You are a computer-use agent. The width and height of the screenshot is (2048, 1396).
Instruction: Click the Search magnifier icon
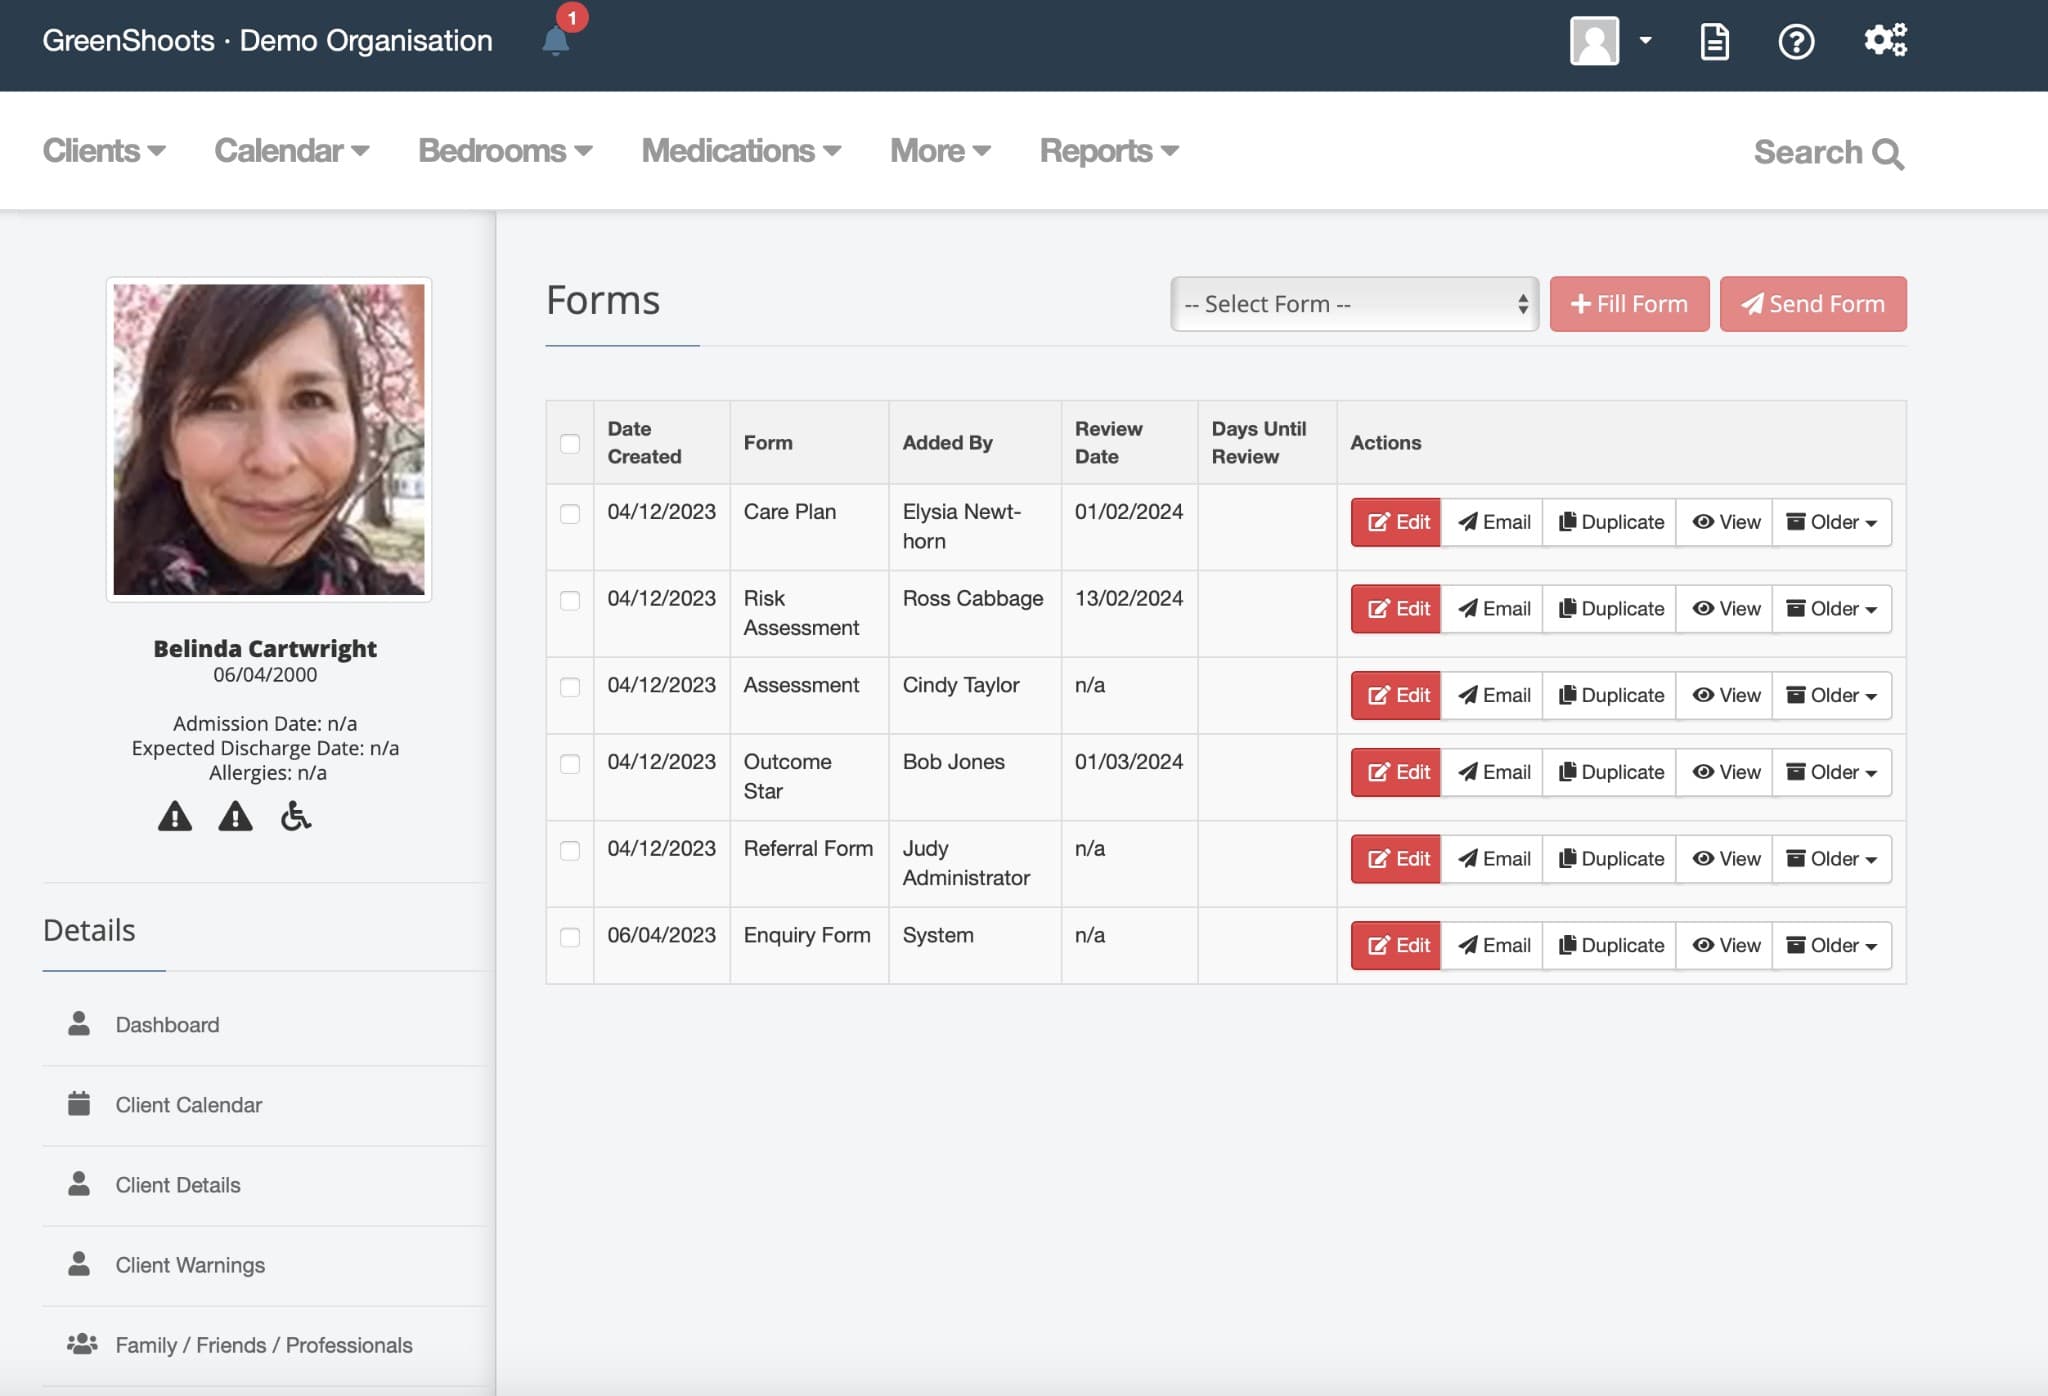point(1889,152)
